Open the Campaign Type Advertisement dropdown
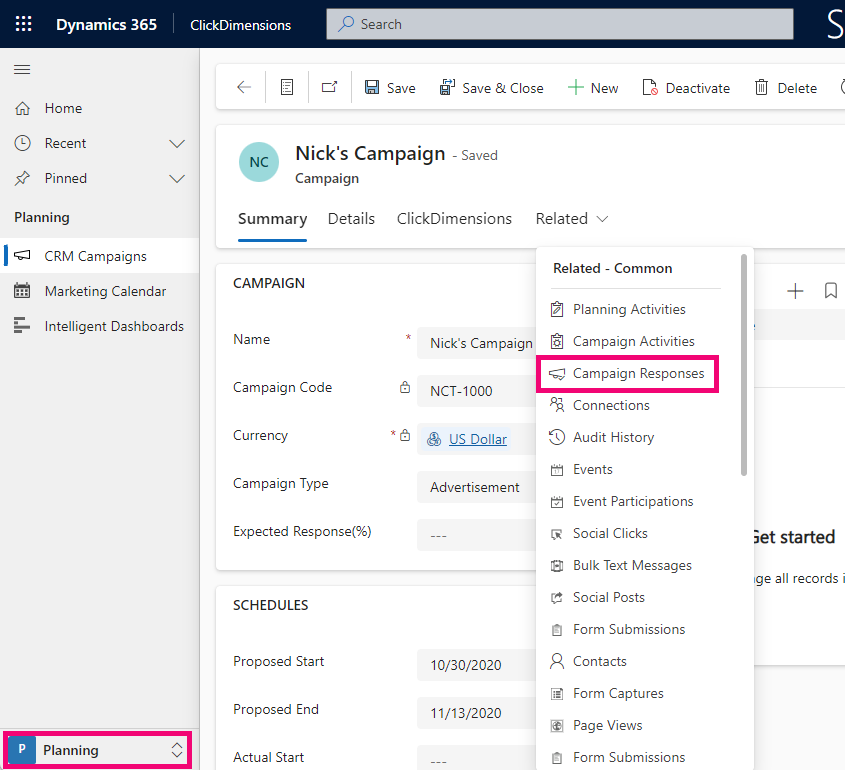 (x=476, y=487)
